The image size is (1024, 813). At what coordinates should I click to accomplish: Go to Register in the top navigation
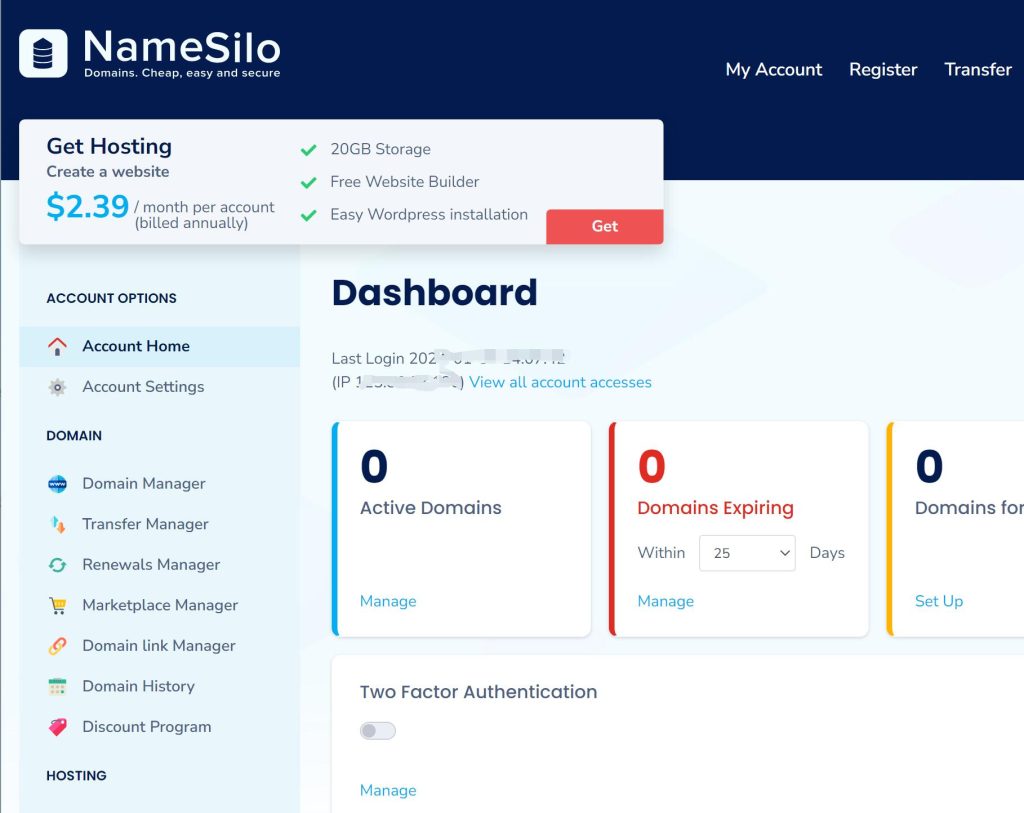tap(883, 69)
